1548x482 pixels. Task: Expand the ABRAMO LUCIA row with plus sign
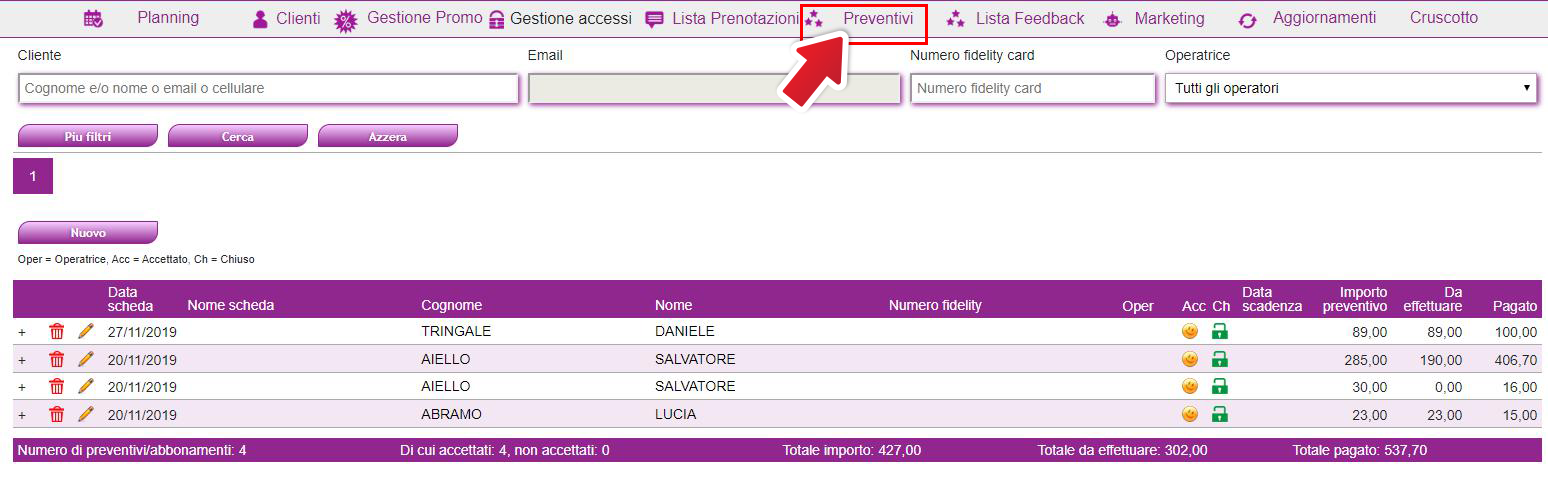(22, 415)
